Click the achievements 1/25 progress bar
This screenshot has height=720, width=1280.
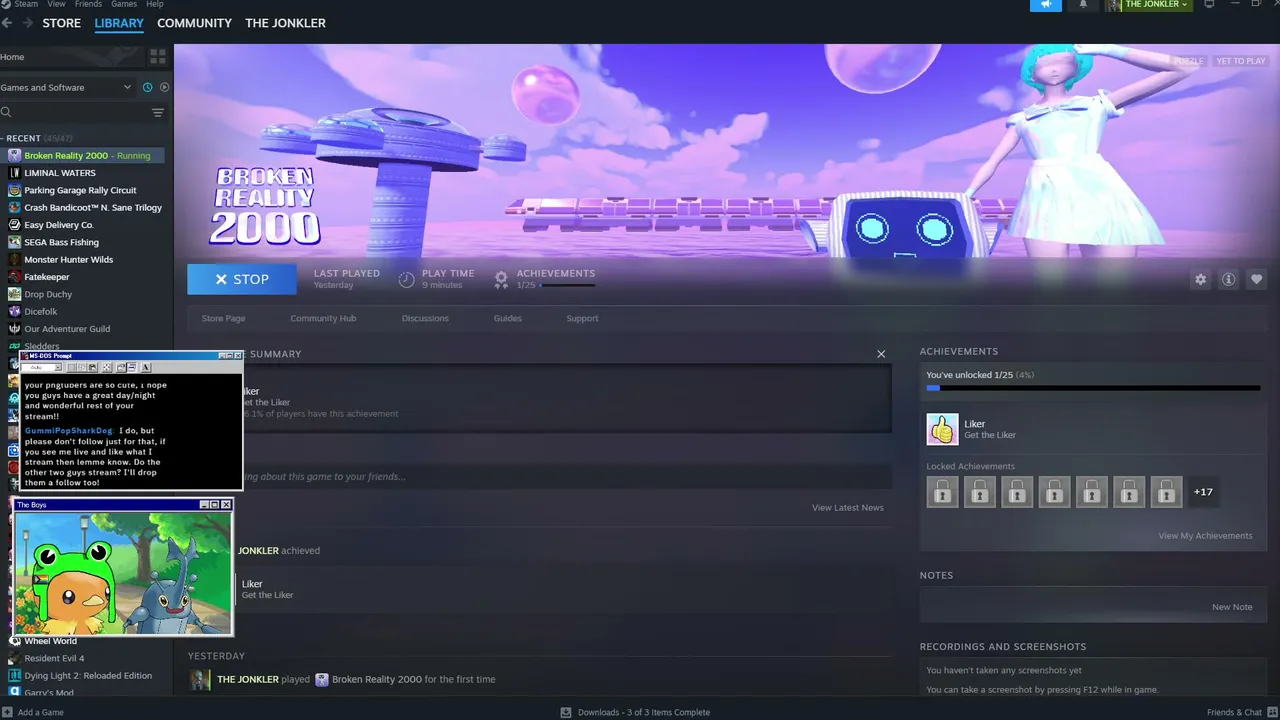(x=567, y=285)
